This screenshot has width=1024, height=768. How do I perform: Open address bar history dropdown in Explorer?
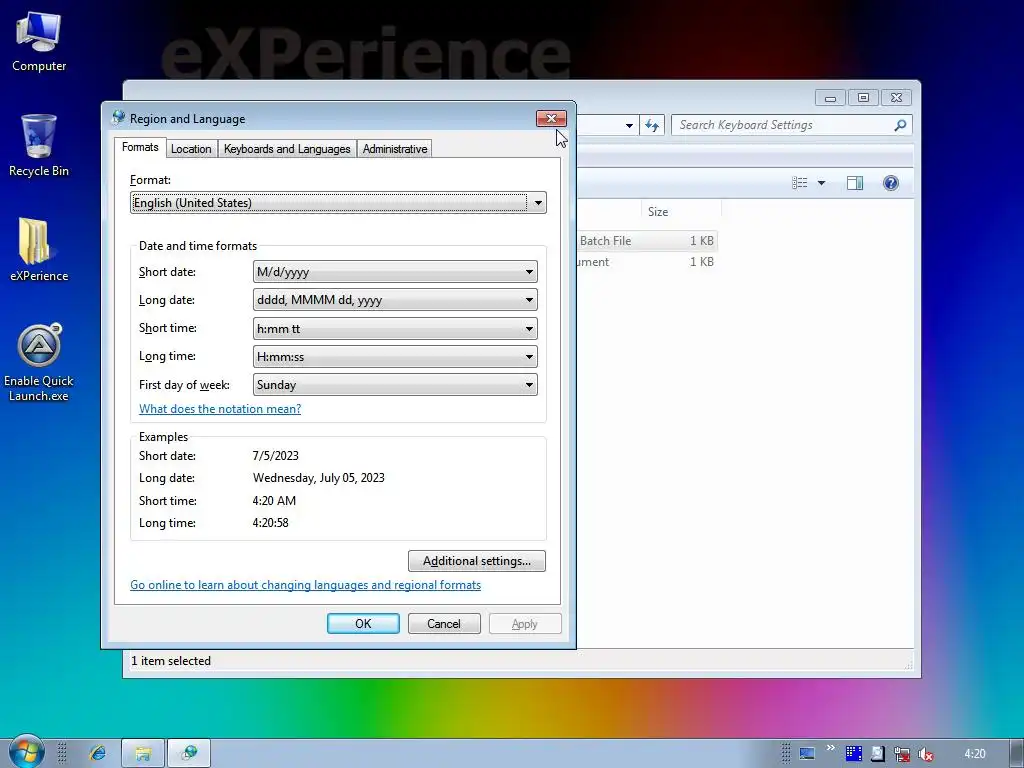(x=629, y=125)
